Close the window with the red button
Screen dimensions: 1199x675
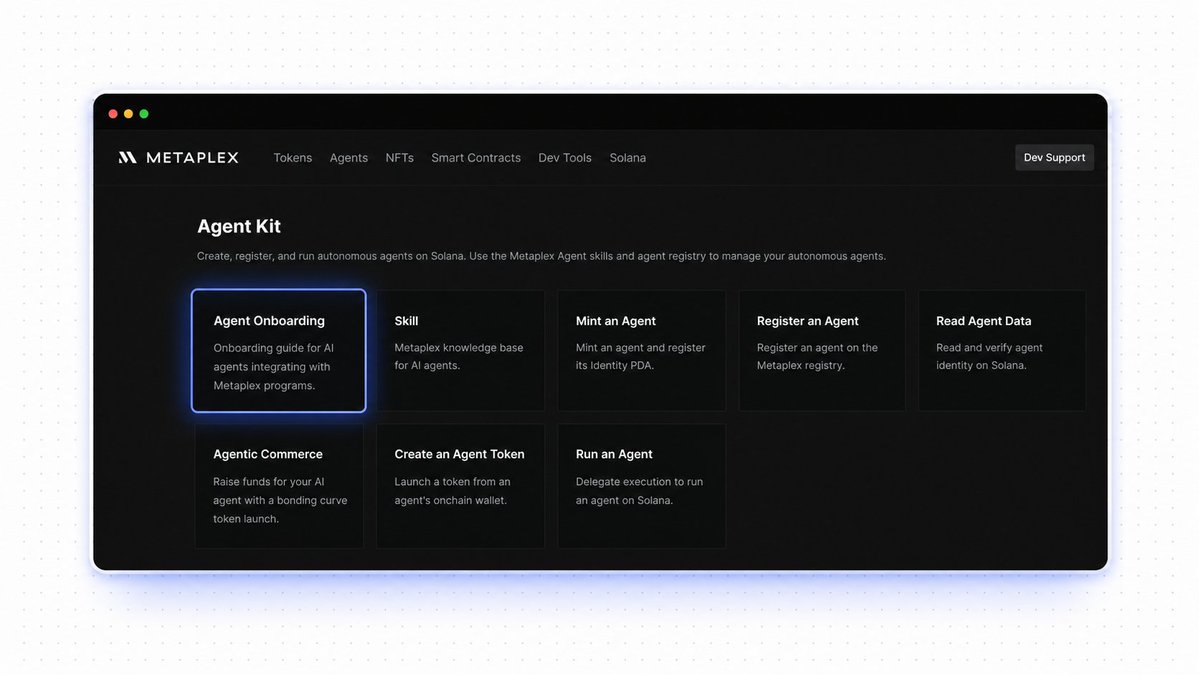[x=113, y=114]
